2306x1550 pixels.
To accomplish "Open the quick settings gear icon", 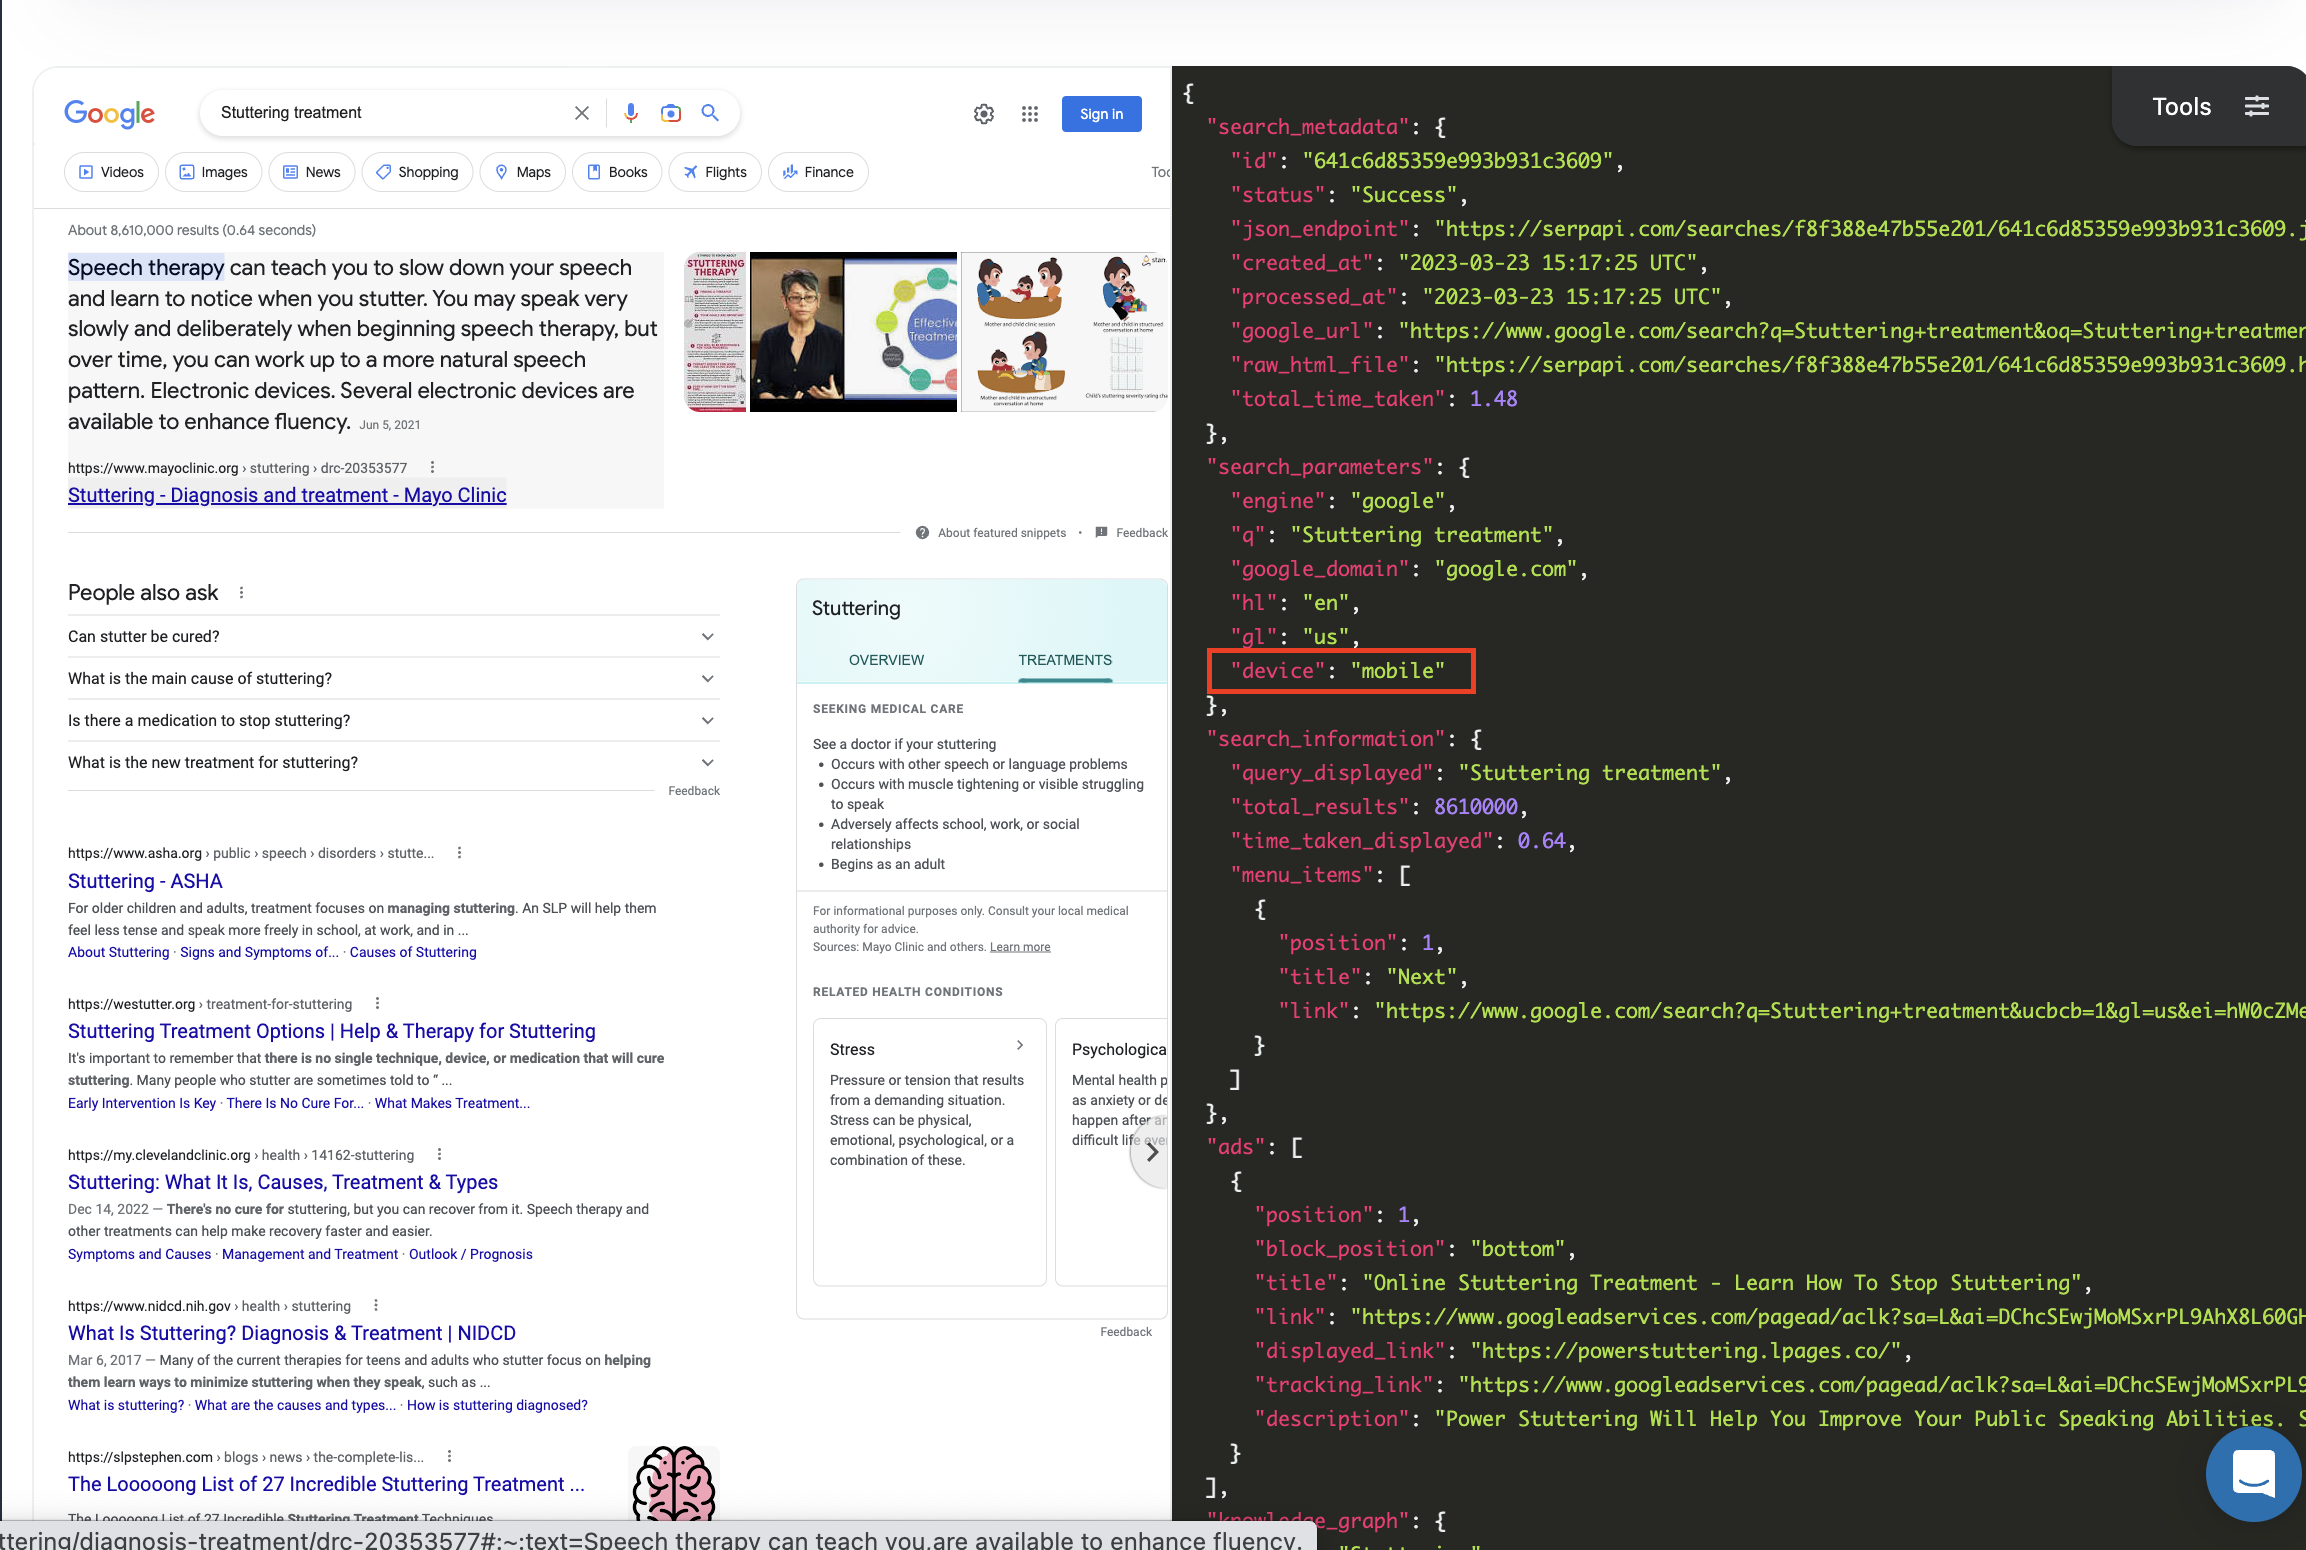I will [983, 114].
